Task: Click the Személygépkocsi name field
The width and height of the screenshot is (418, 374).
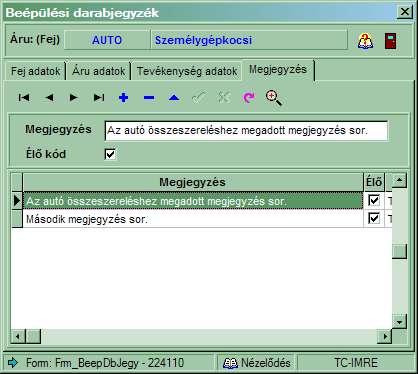Action: tap(249, 40)
